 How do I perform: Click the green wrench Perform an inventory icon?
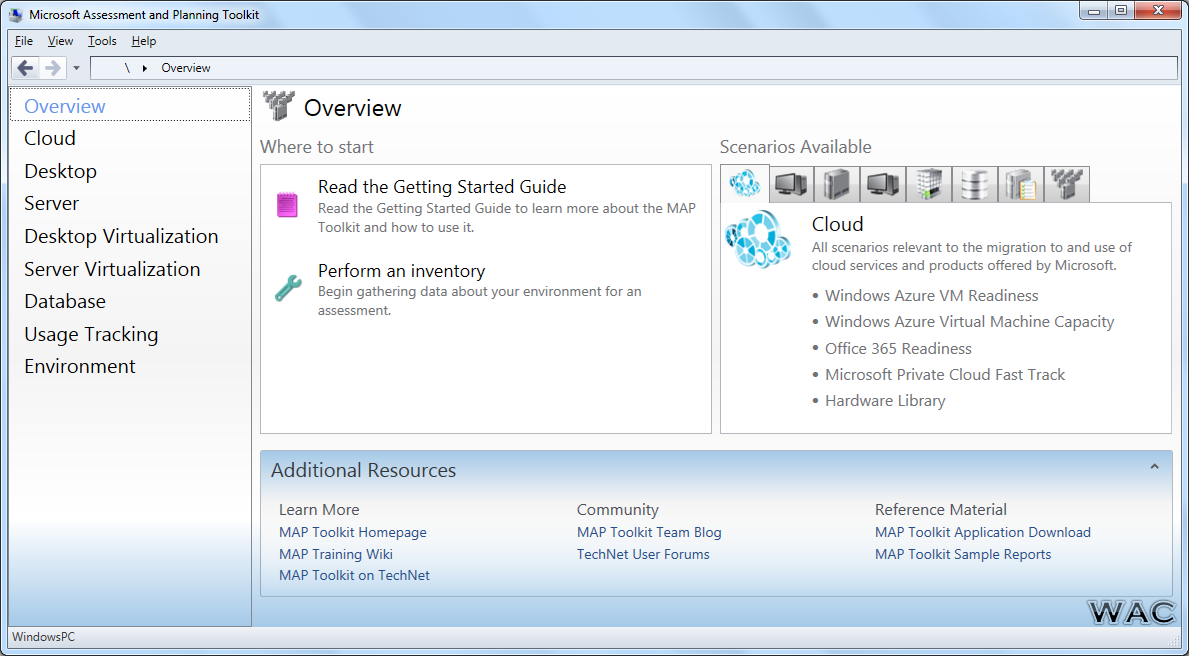(x=290, y=287)
